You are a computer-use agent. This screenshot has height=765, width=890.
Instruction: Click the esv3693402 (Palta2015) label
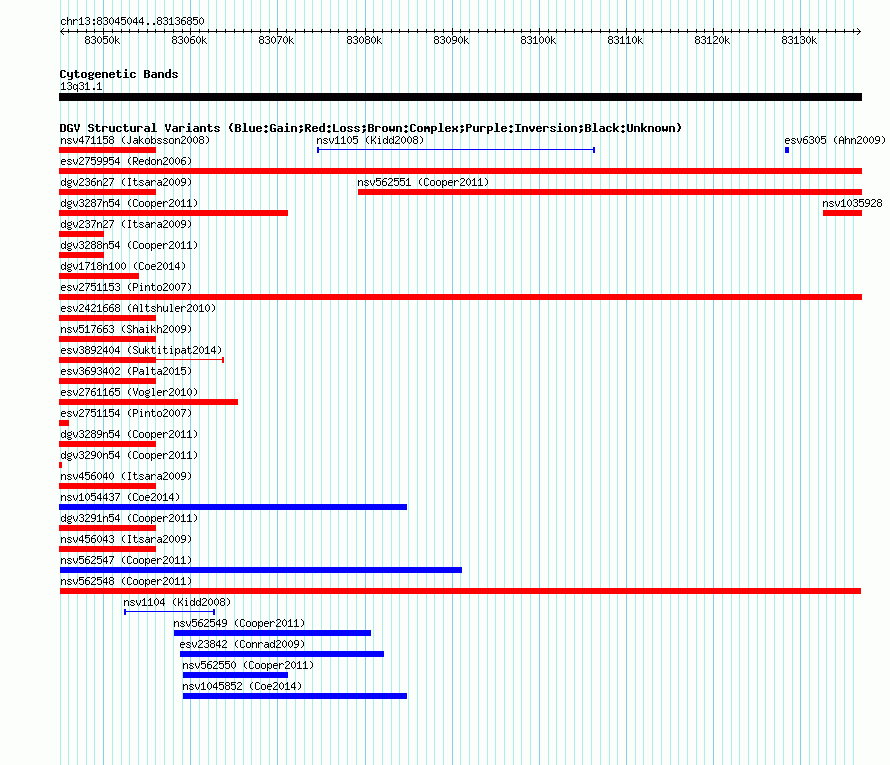click(x=126, y=371)
